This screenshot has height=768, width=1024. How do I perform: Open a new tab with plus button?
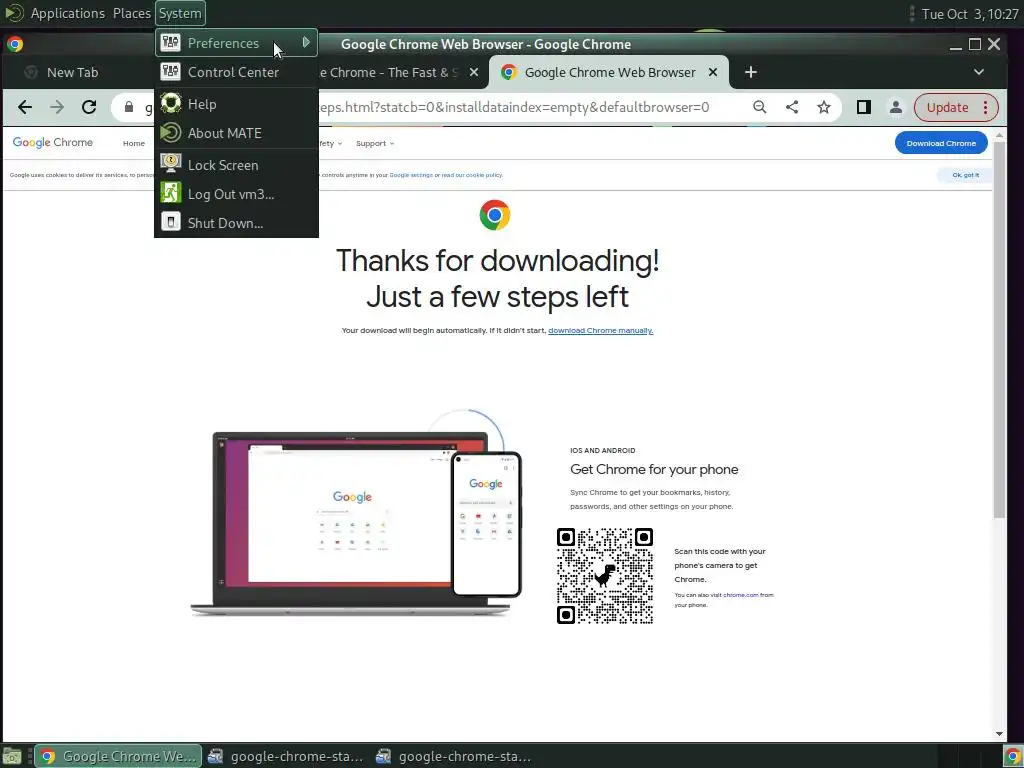(x=750, y=72)
